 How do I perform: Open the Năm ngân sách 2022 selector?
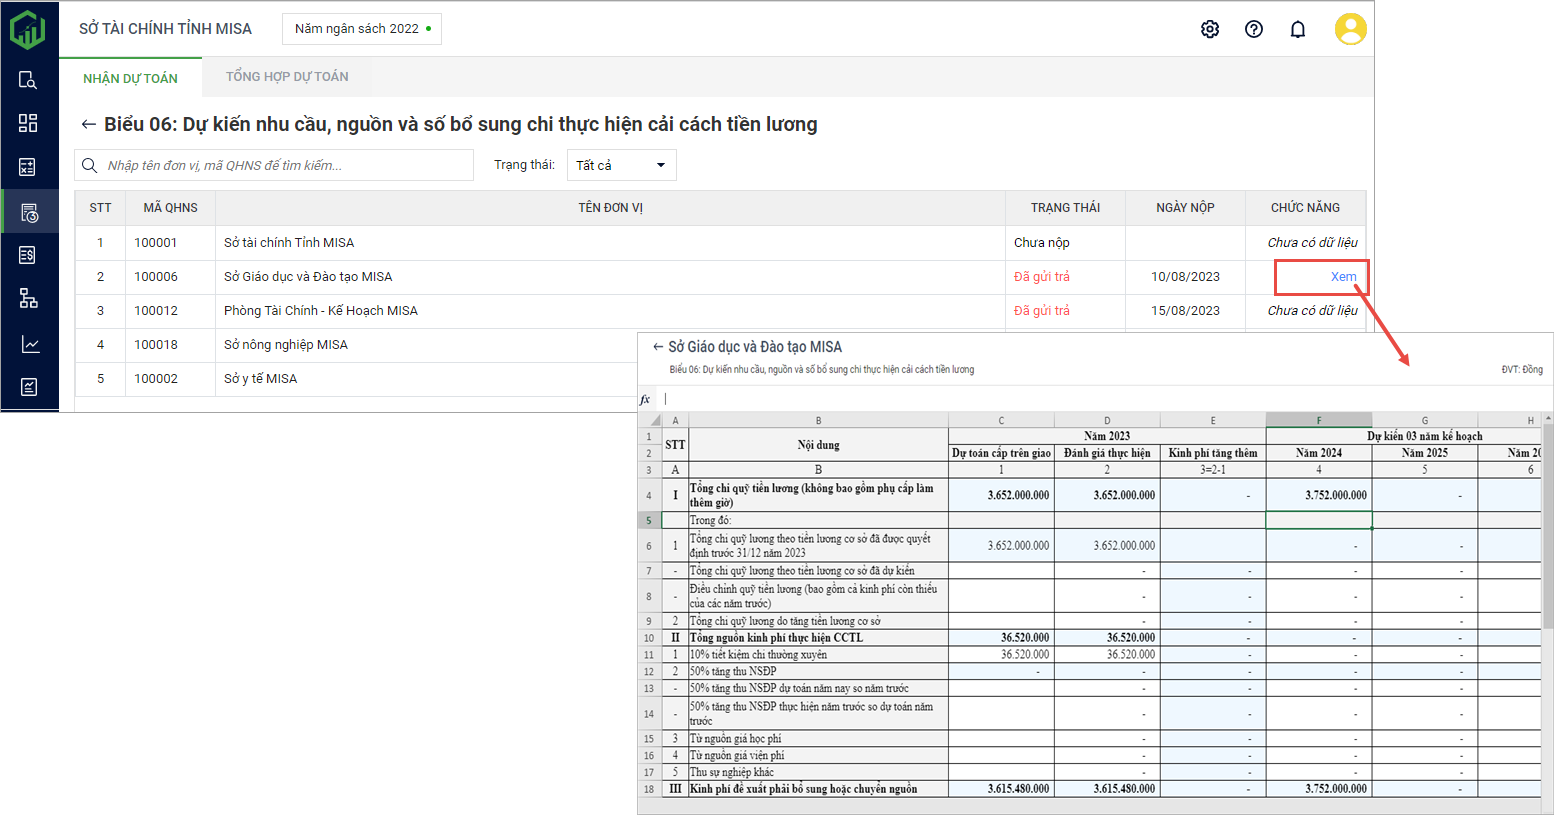(361, 29)
